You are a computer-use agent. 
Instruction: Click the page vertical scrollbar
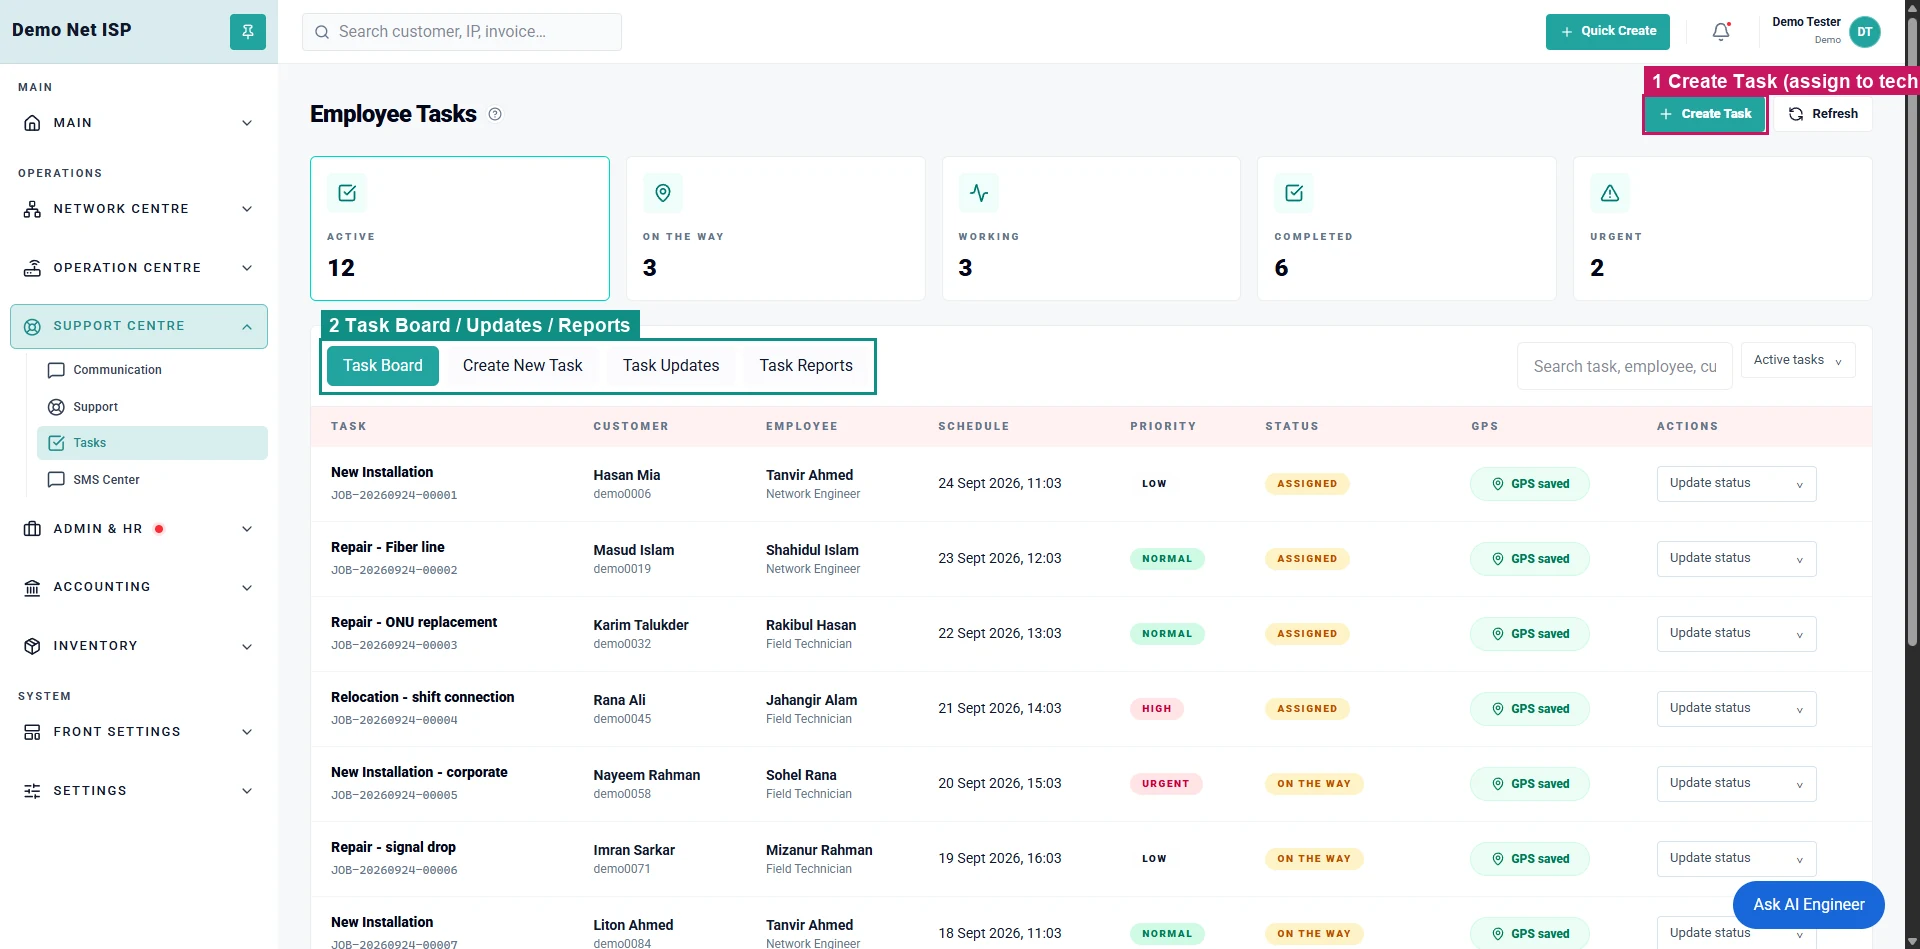1912,330
